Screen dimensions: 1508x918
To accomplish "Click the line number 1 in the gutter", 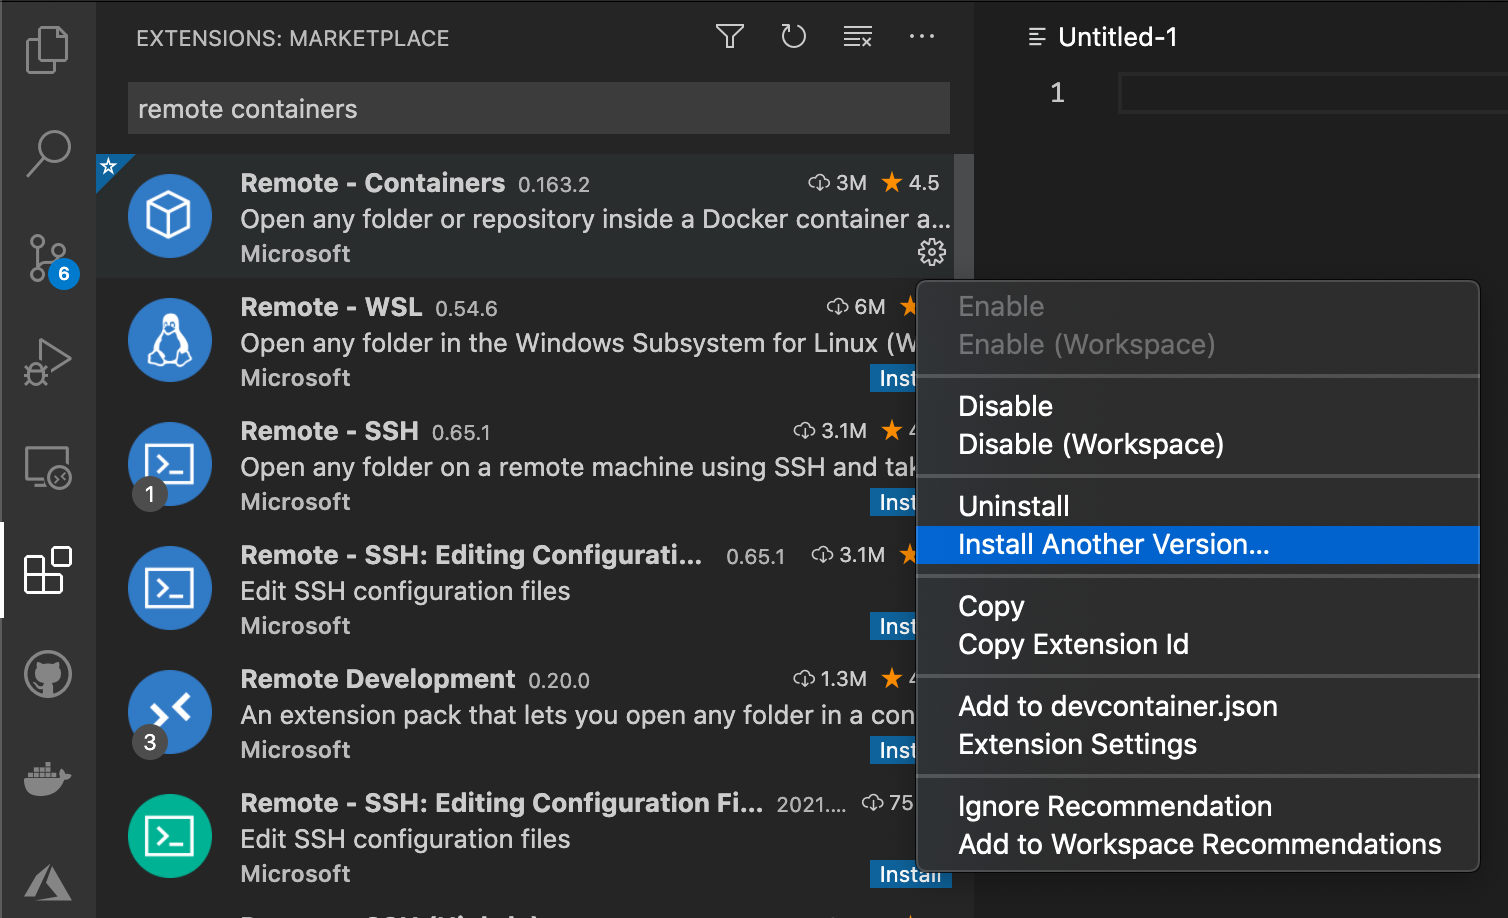I will (1057, 93).
